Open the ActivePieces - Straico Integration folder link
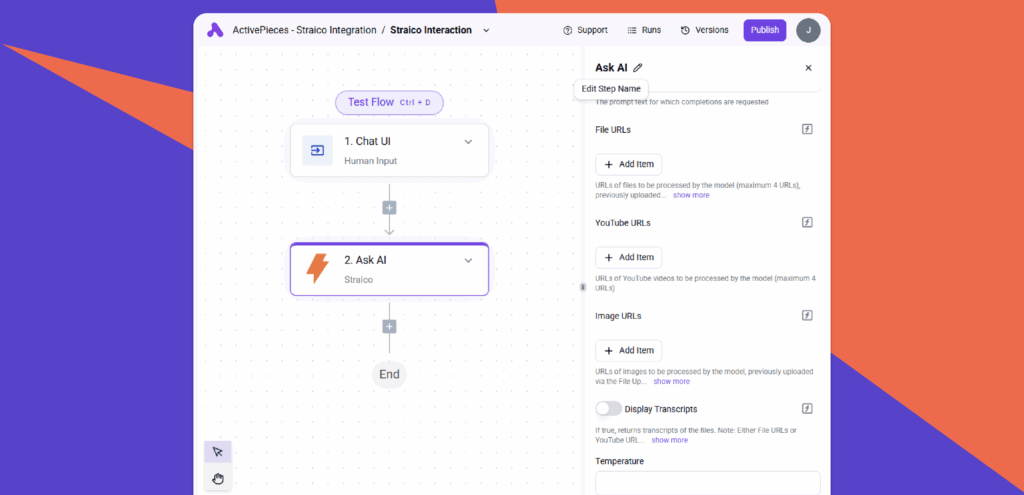The width and height of the screenshot is (1024, 495). 304,30
